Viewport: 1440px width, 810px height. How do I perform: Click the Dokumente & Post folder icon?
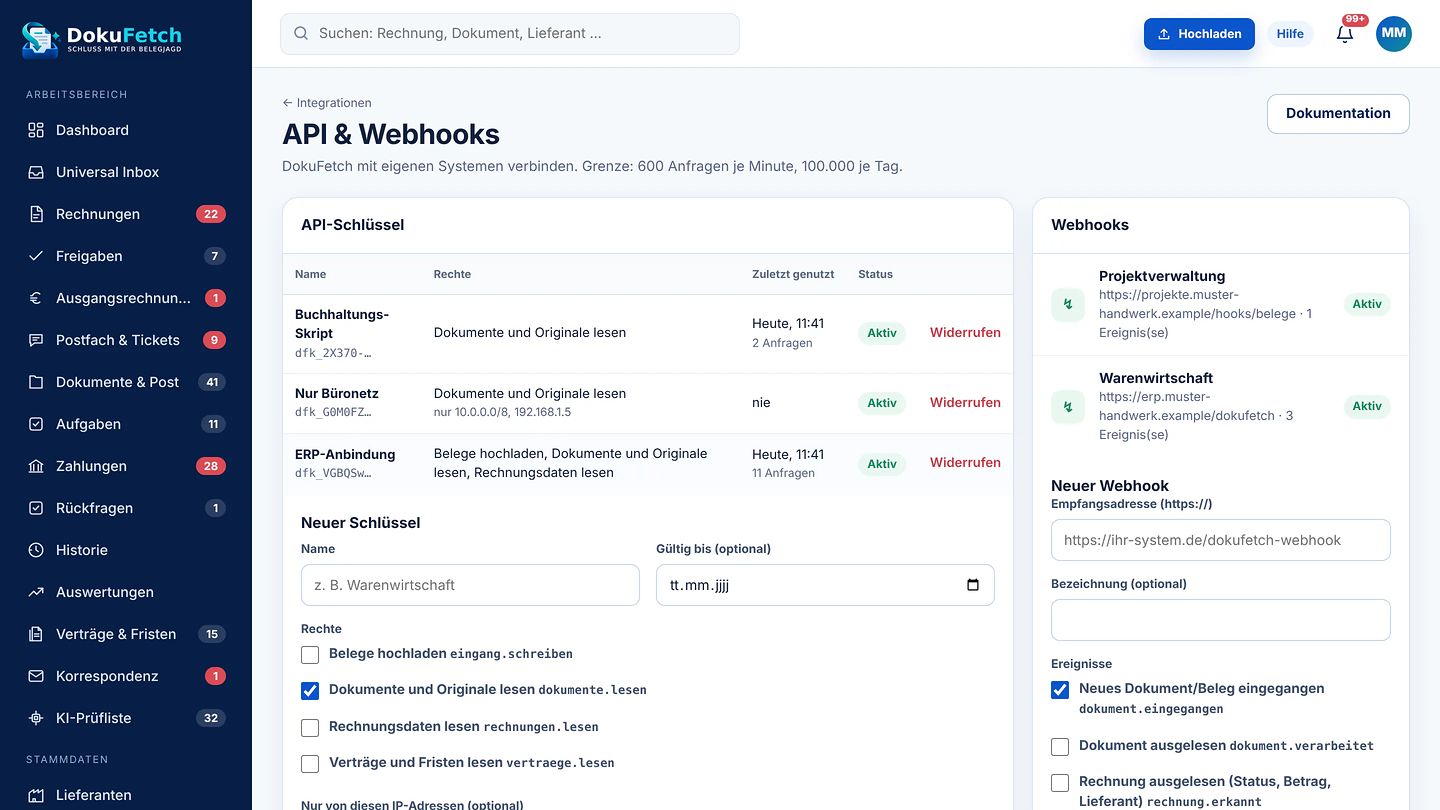[x=36, y=382]
